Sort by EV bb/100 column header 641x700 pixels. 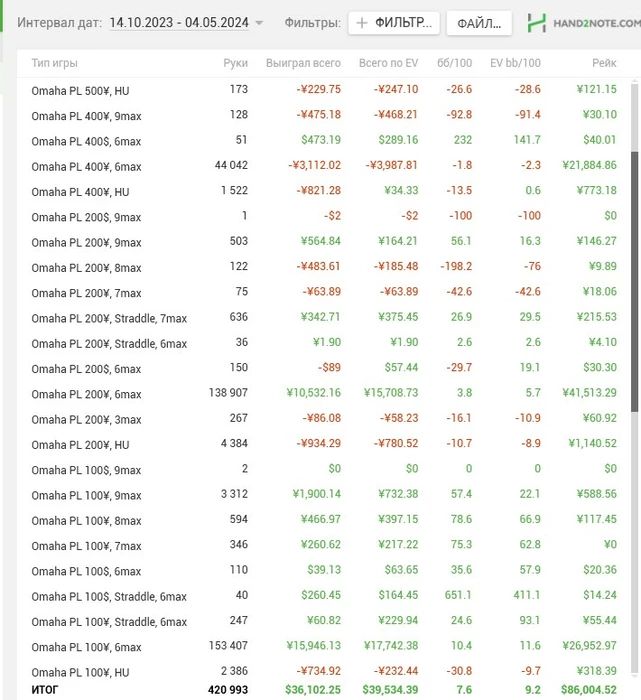[x=515, y=63]
